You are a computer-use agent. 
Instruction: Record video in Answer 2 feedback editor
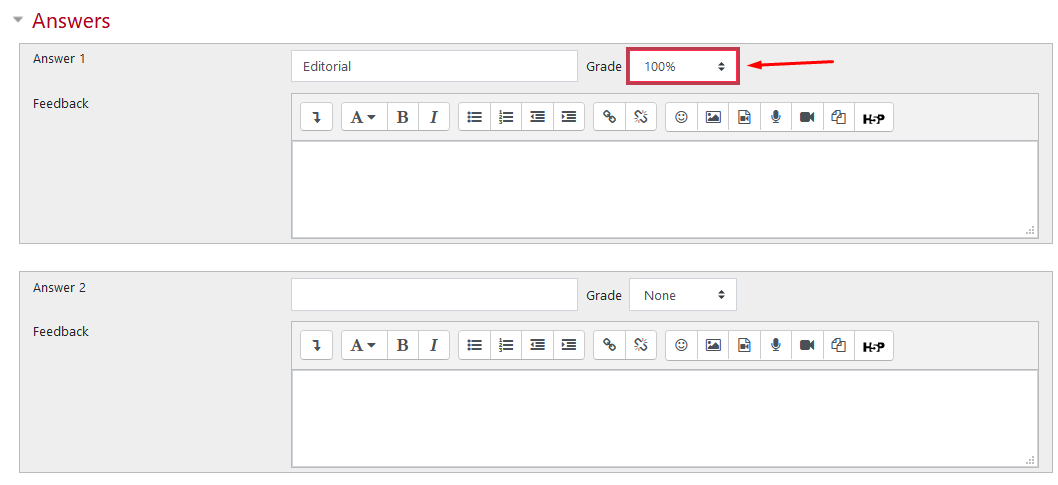click(807, 345)
